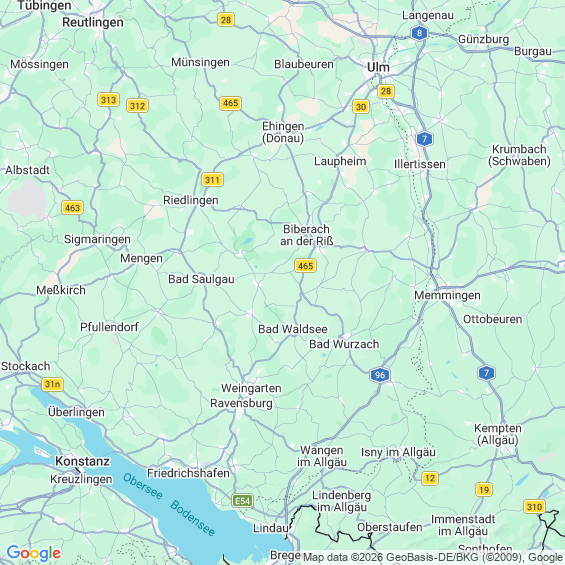Click the 312 road shield
565x565 pixels.
[x=137, y=106]
